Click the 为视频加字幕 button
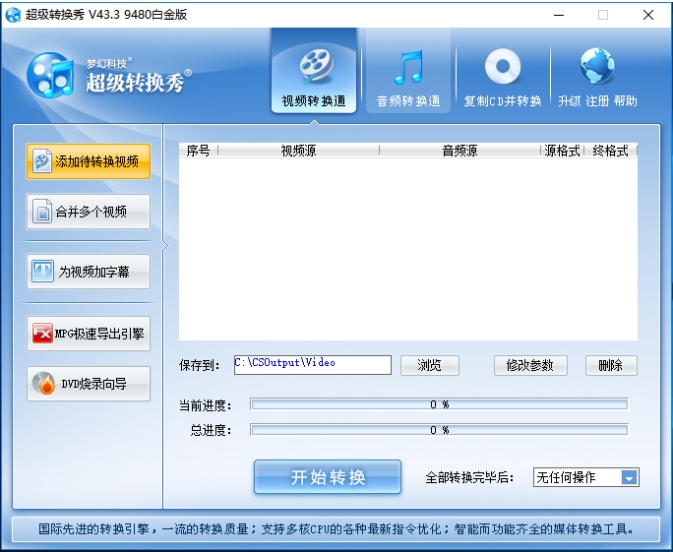Image resolution: width=673 pixels, height=552 pixels. 88,271
